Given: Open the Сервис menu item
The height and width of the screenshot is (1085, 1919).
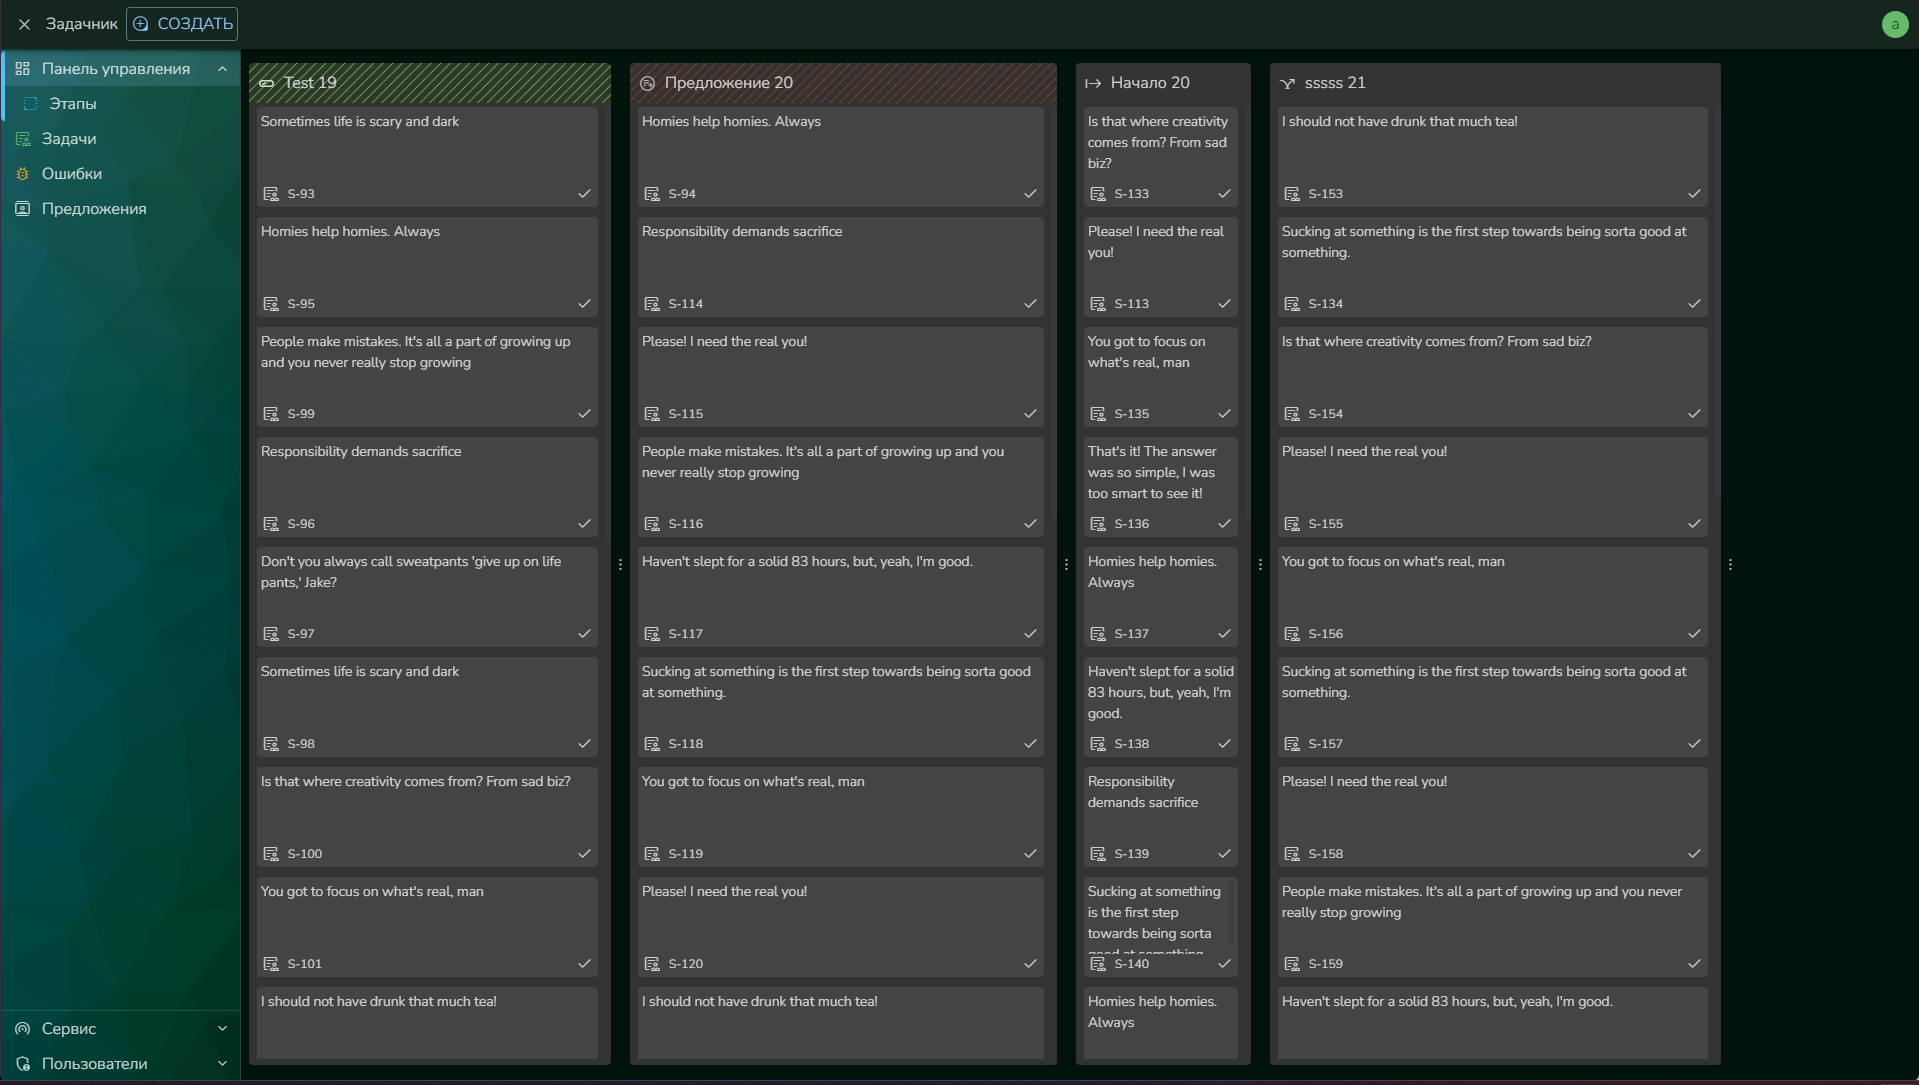Looking at the screenshot, I should [120, 1029].
